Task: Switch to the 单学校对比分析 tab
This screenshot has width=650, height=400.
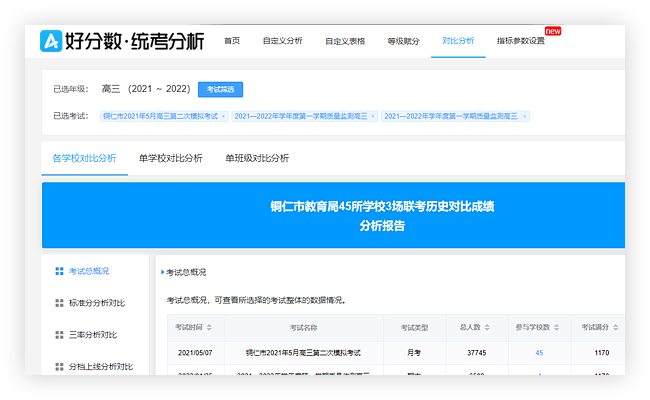Action: point(170,158)
